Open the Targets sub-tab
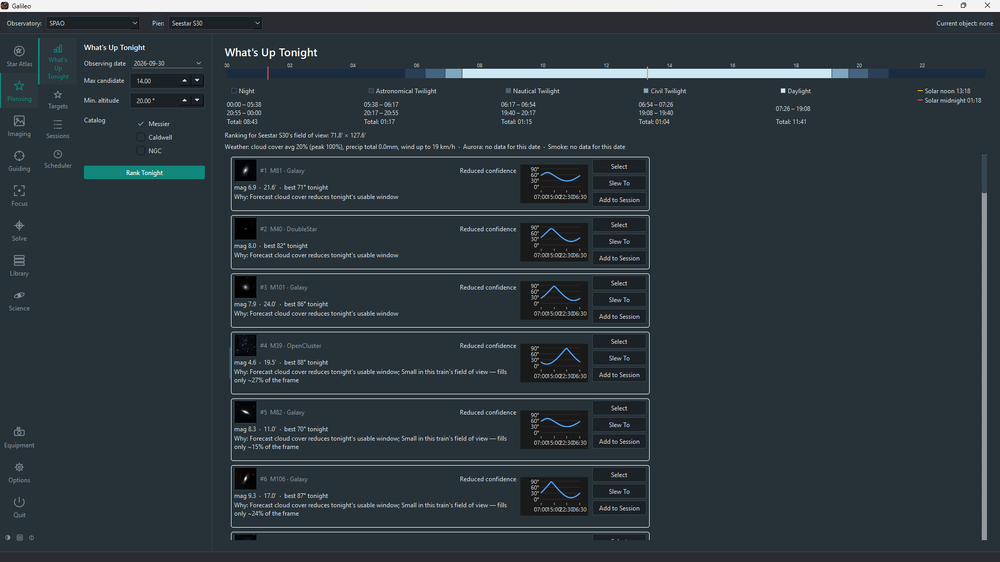Screen dimensions: 1000x562 pyautogui.click(x=57, y=100)
